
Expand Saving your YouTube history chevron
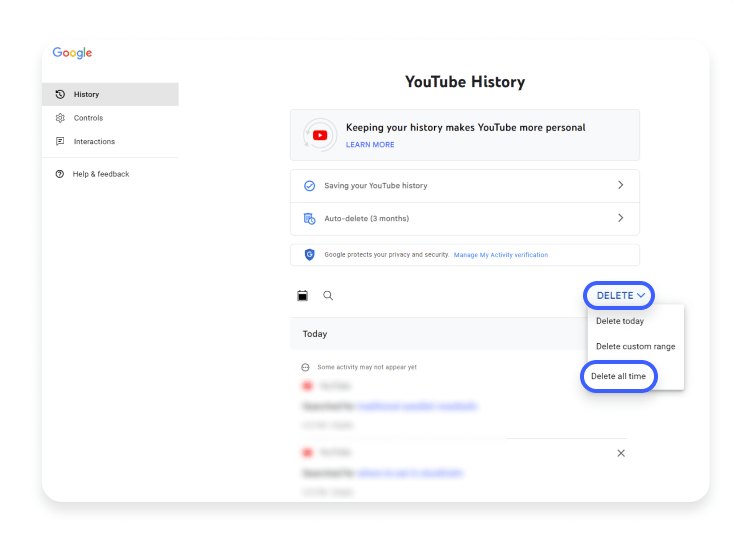(621, 185)
